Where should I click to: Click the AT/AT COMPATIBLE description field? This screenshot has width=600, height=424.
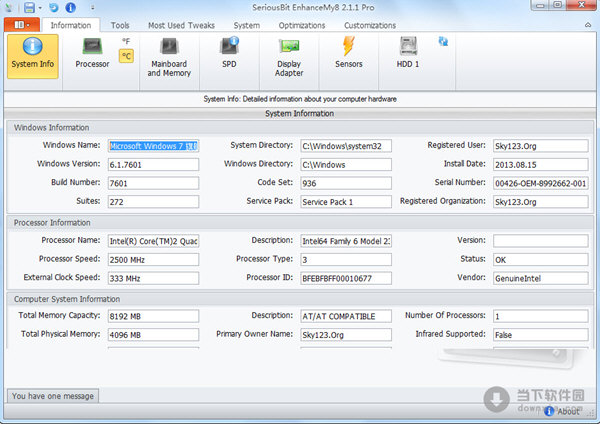(x=346, y=316)
